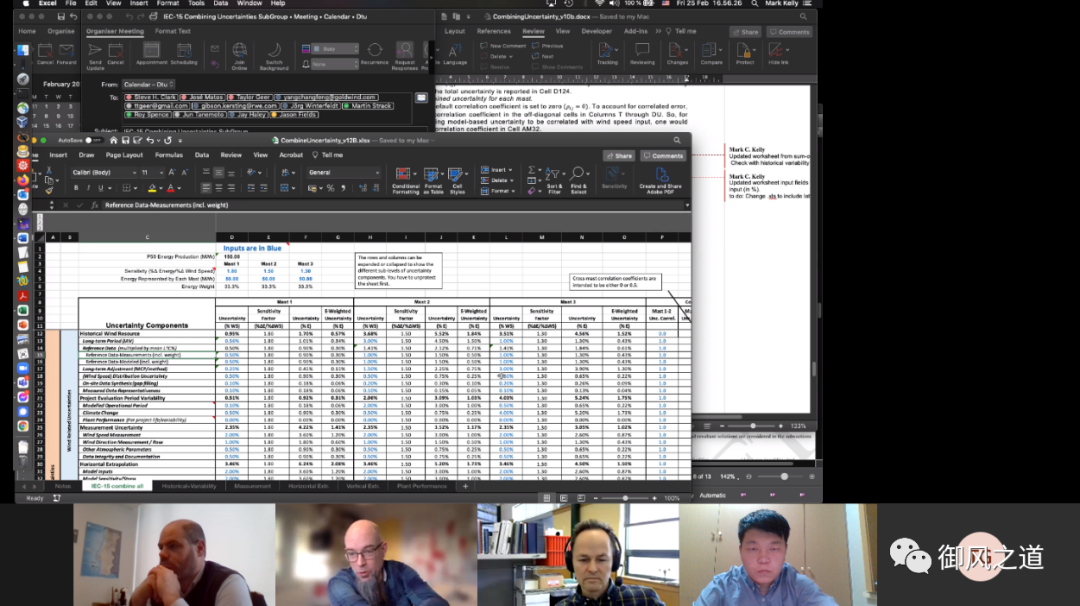Viewport: 1080px width, 606px height.
Task: Click Reviewing pane icon in Word
Action: tap(642, 54)
